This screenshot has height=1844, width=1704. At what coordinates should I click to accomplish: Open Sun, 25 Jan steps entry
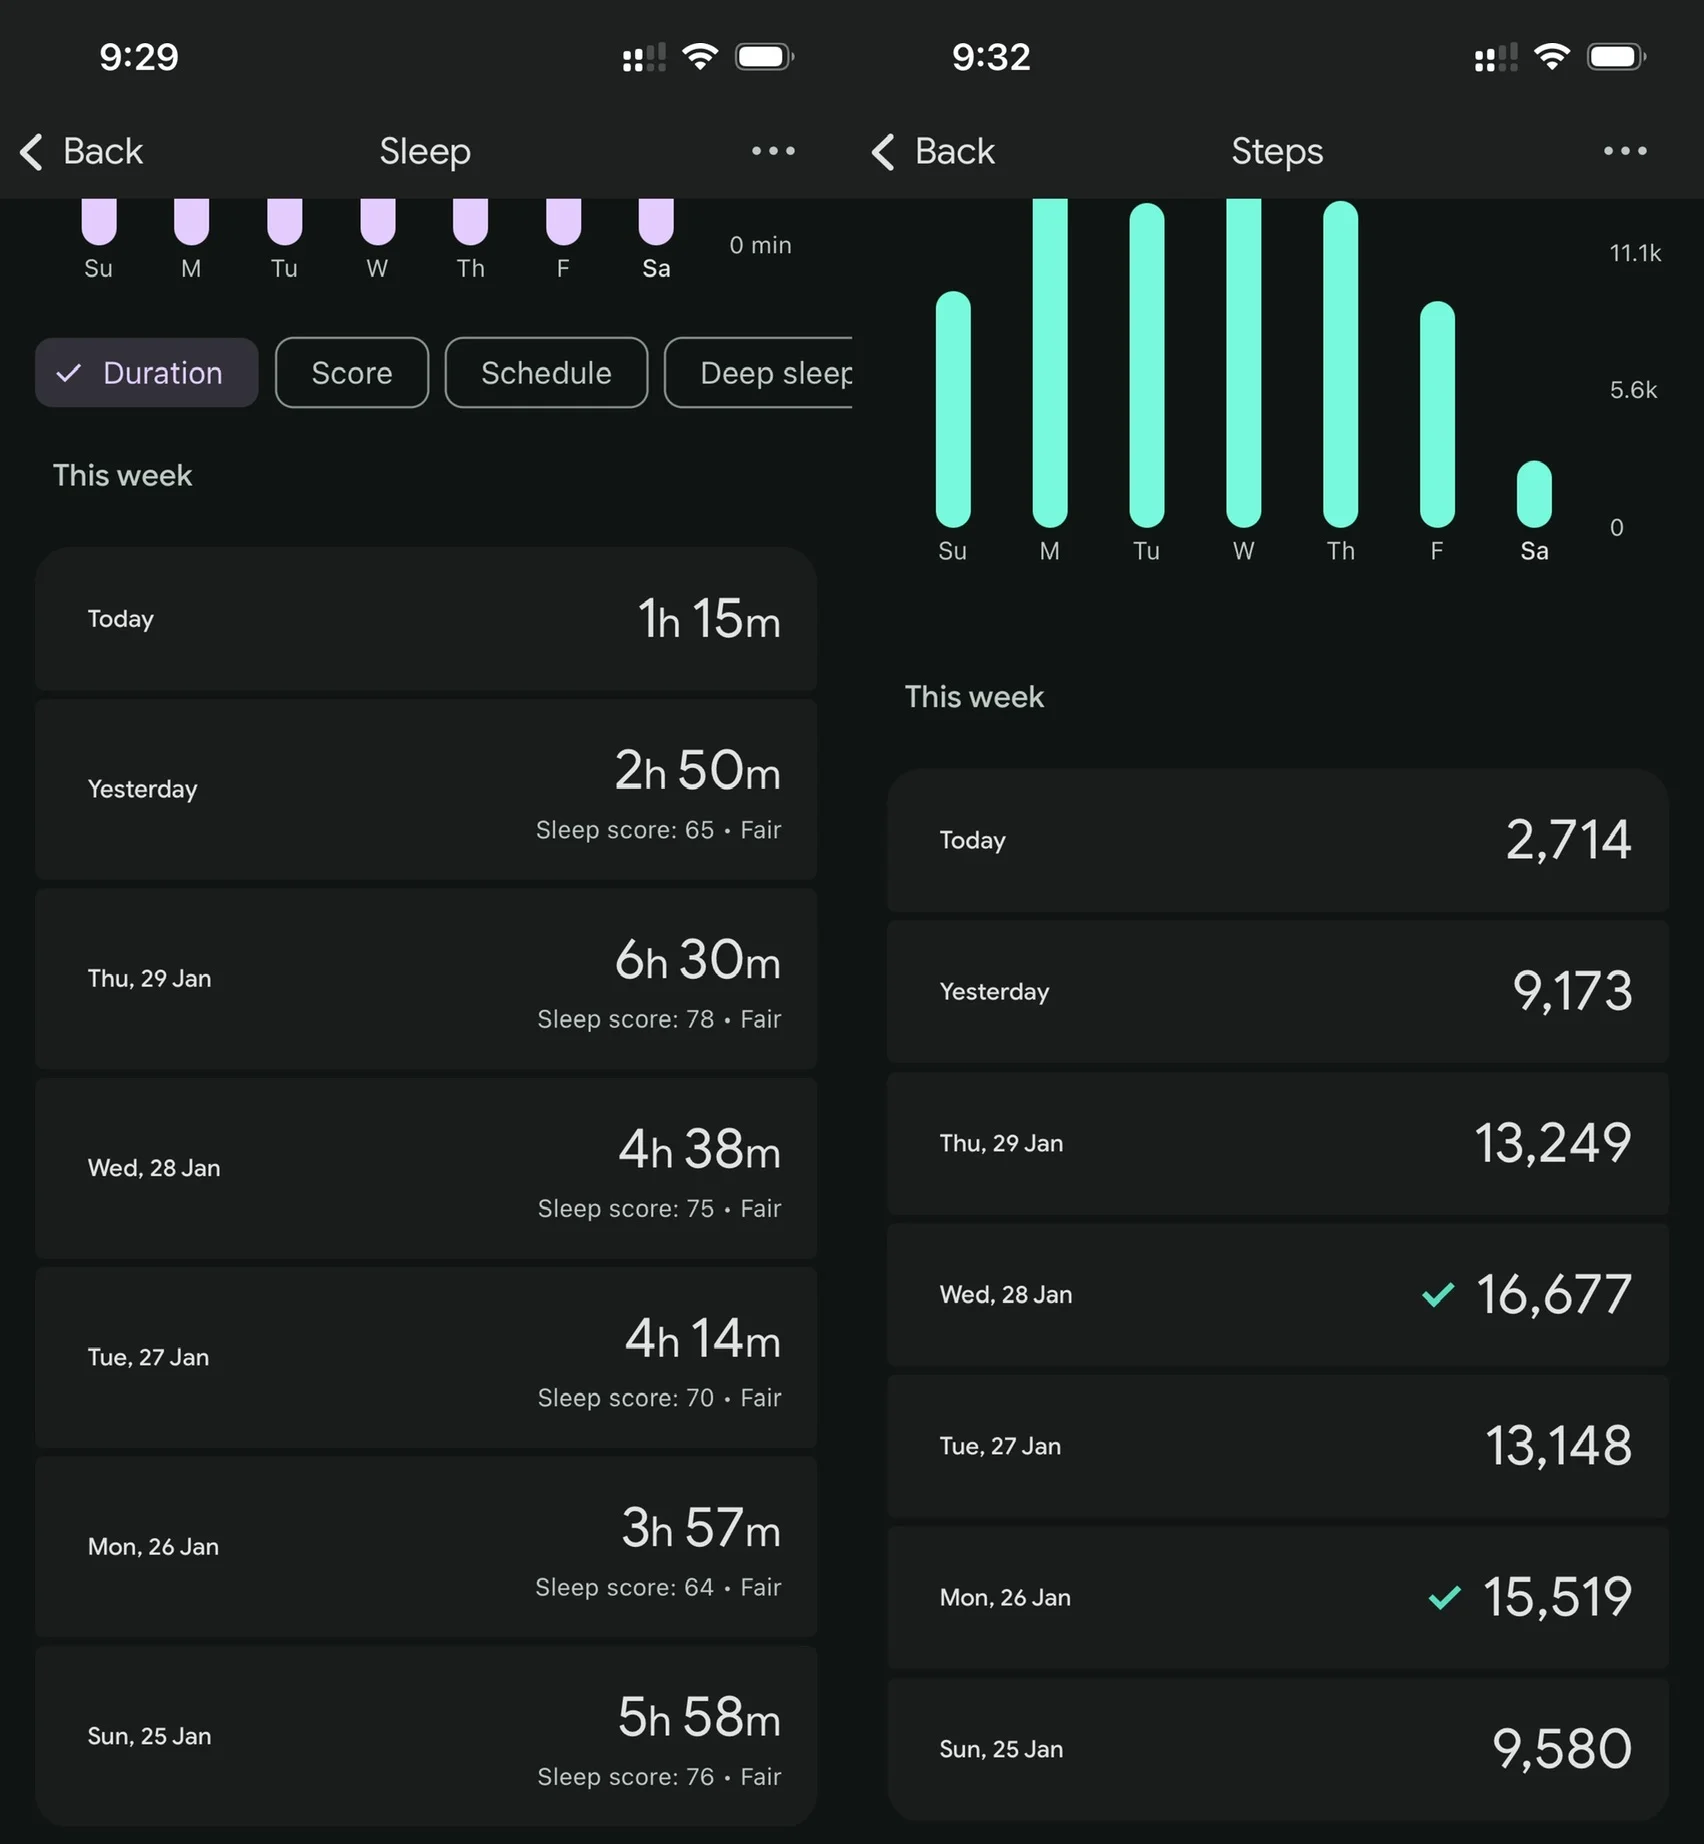click(1278, 1749)
